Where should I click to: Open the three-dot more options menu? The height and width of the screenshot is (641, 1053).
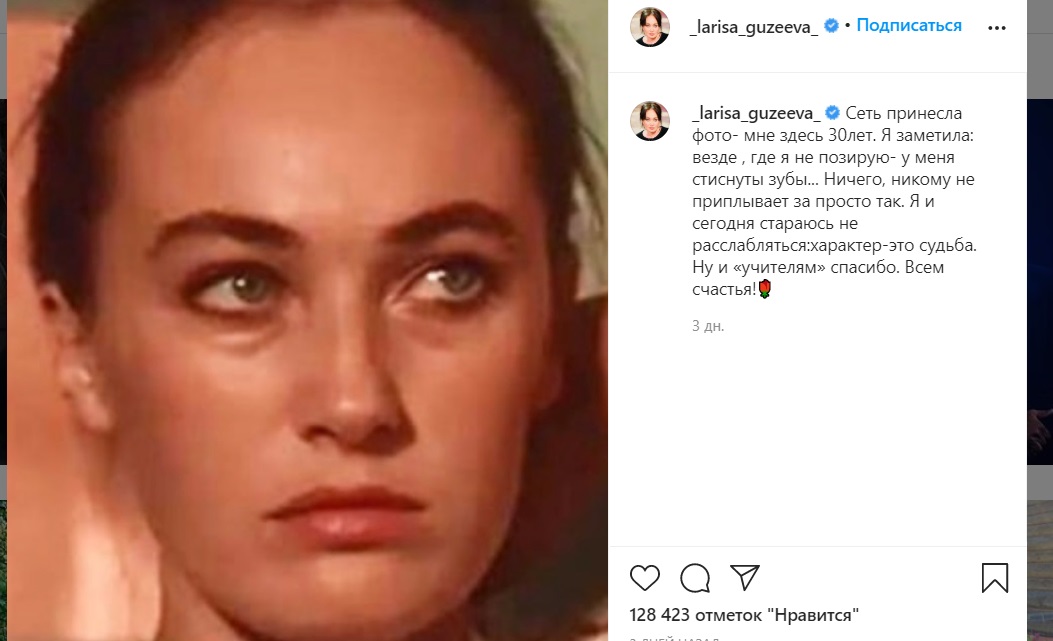997,28
